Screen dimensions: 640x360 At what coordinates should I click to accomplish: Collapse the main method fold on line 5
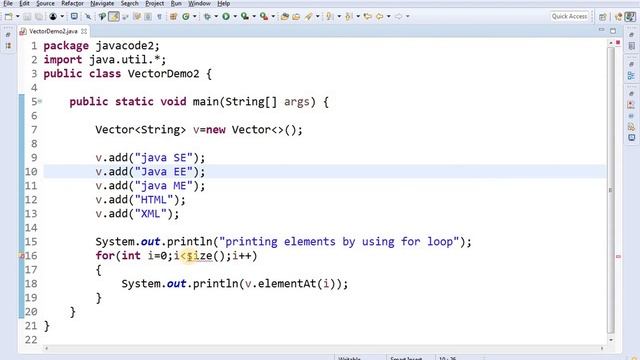(x=40, y=101)
